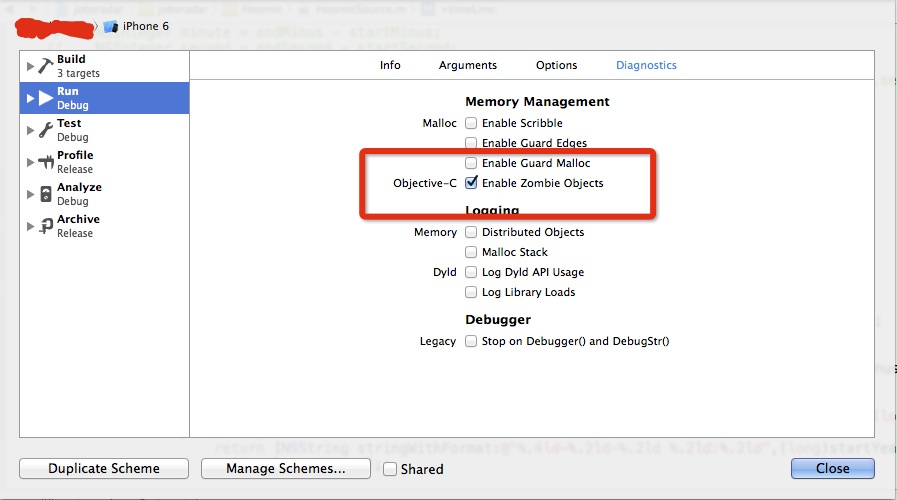Expand the Test action disclosure triangle

30,130
